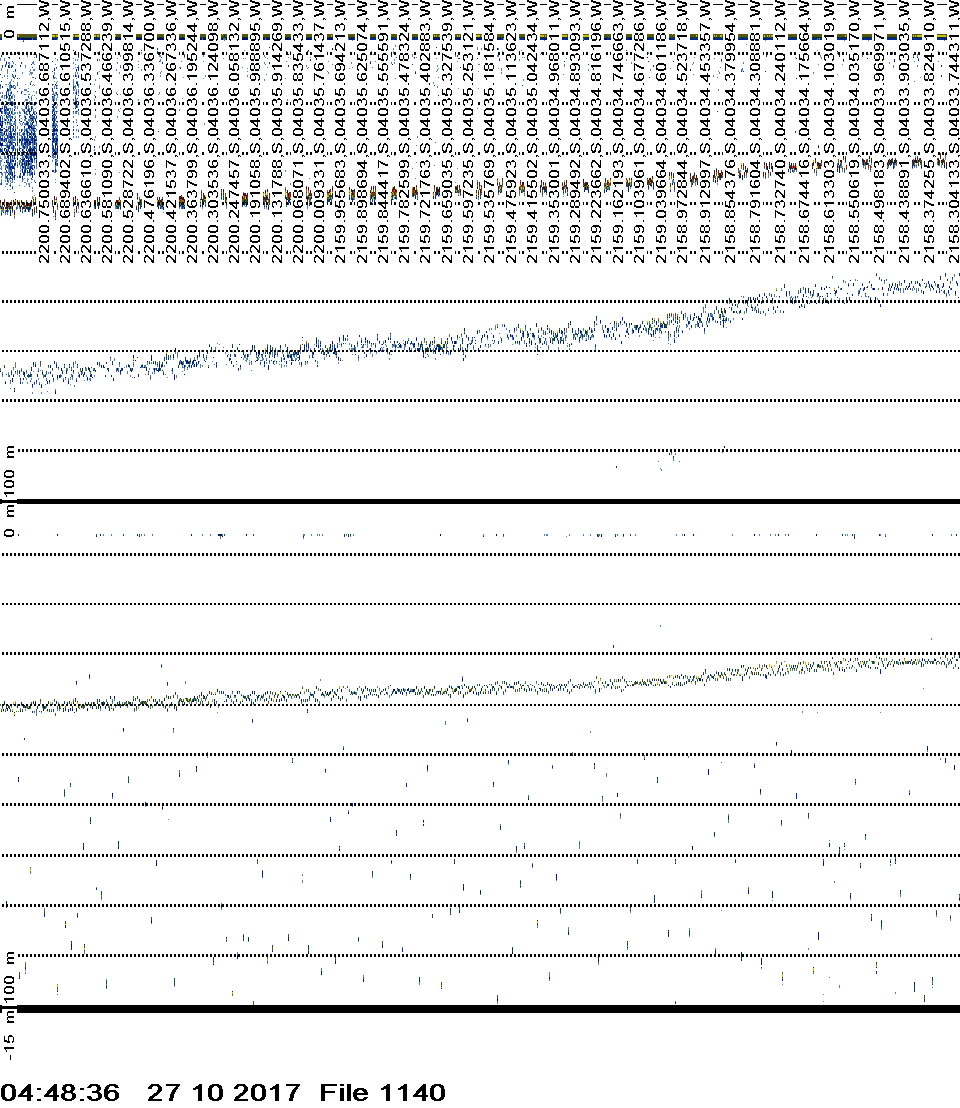Click position label starting 2200.131788,S
Screen dimensions: 960x1108
click(x=277, y=131)
